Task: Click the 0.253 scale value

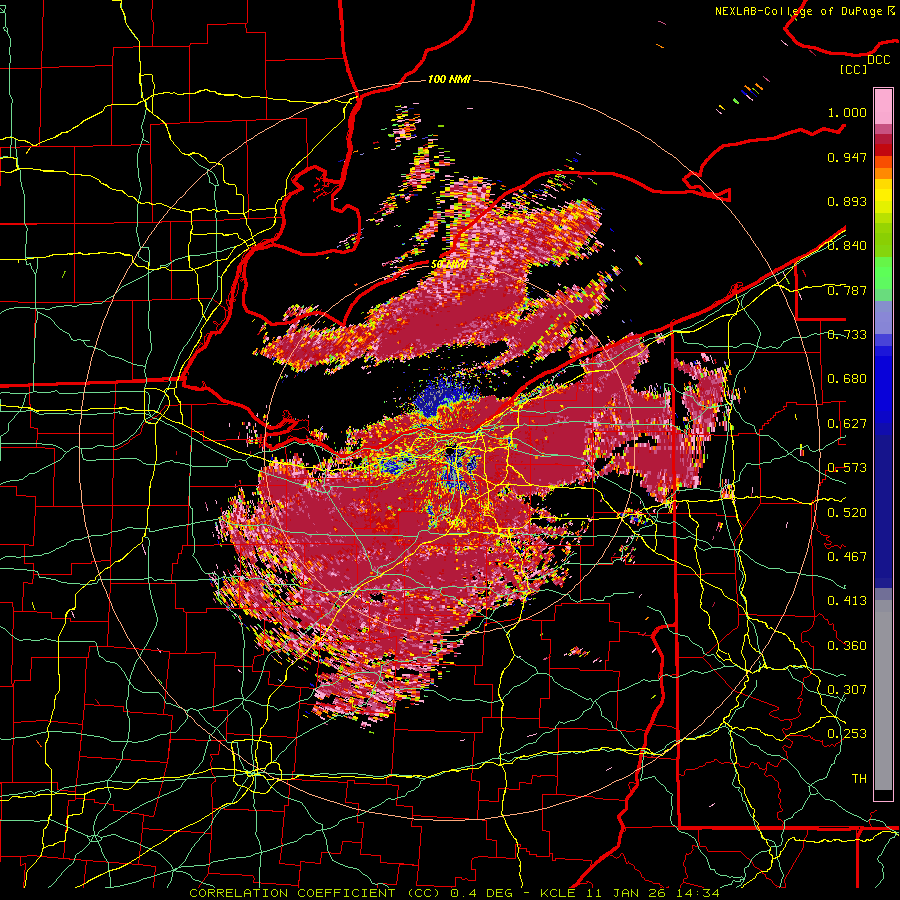Action: pos(847,734)
